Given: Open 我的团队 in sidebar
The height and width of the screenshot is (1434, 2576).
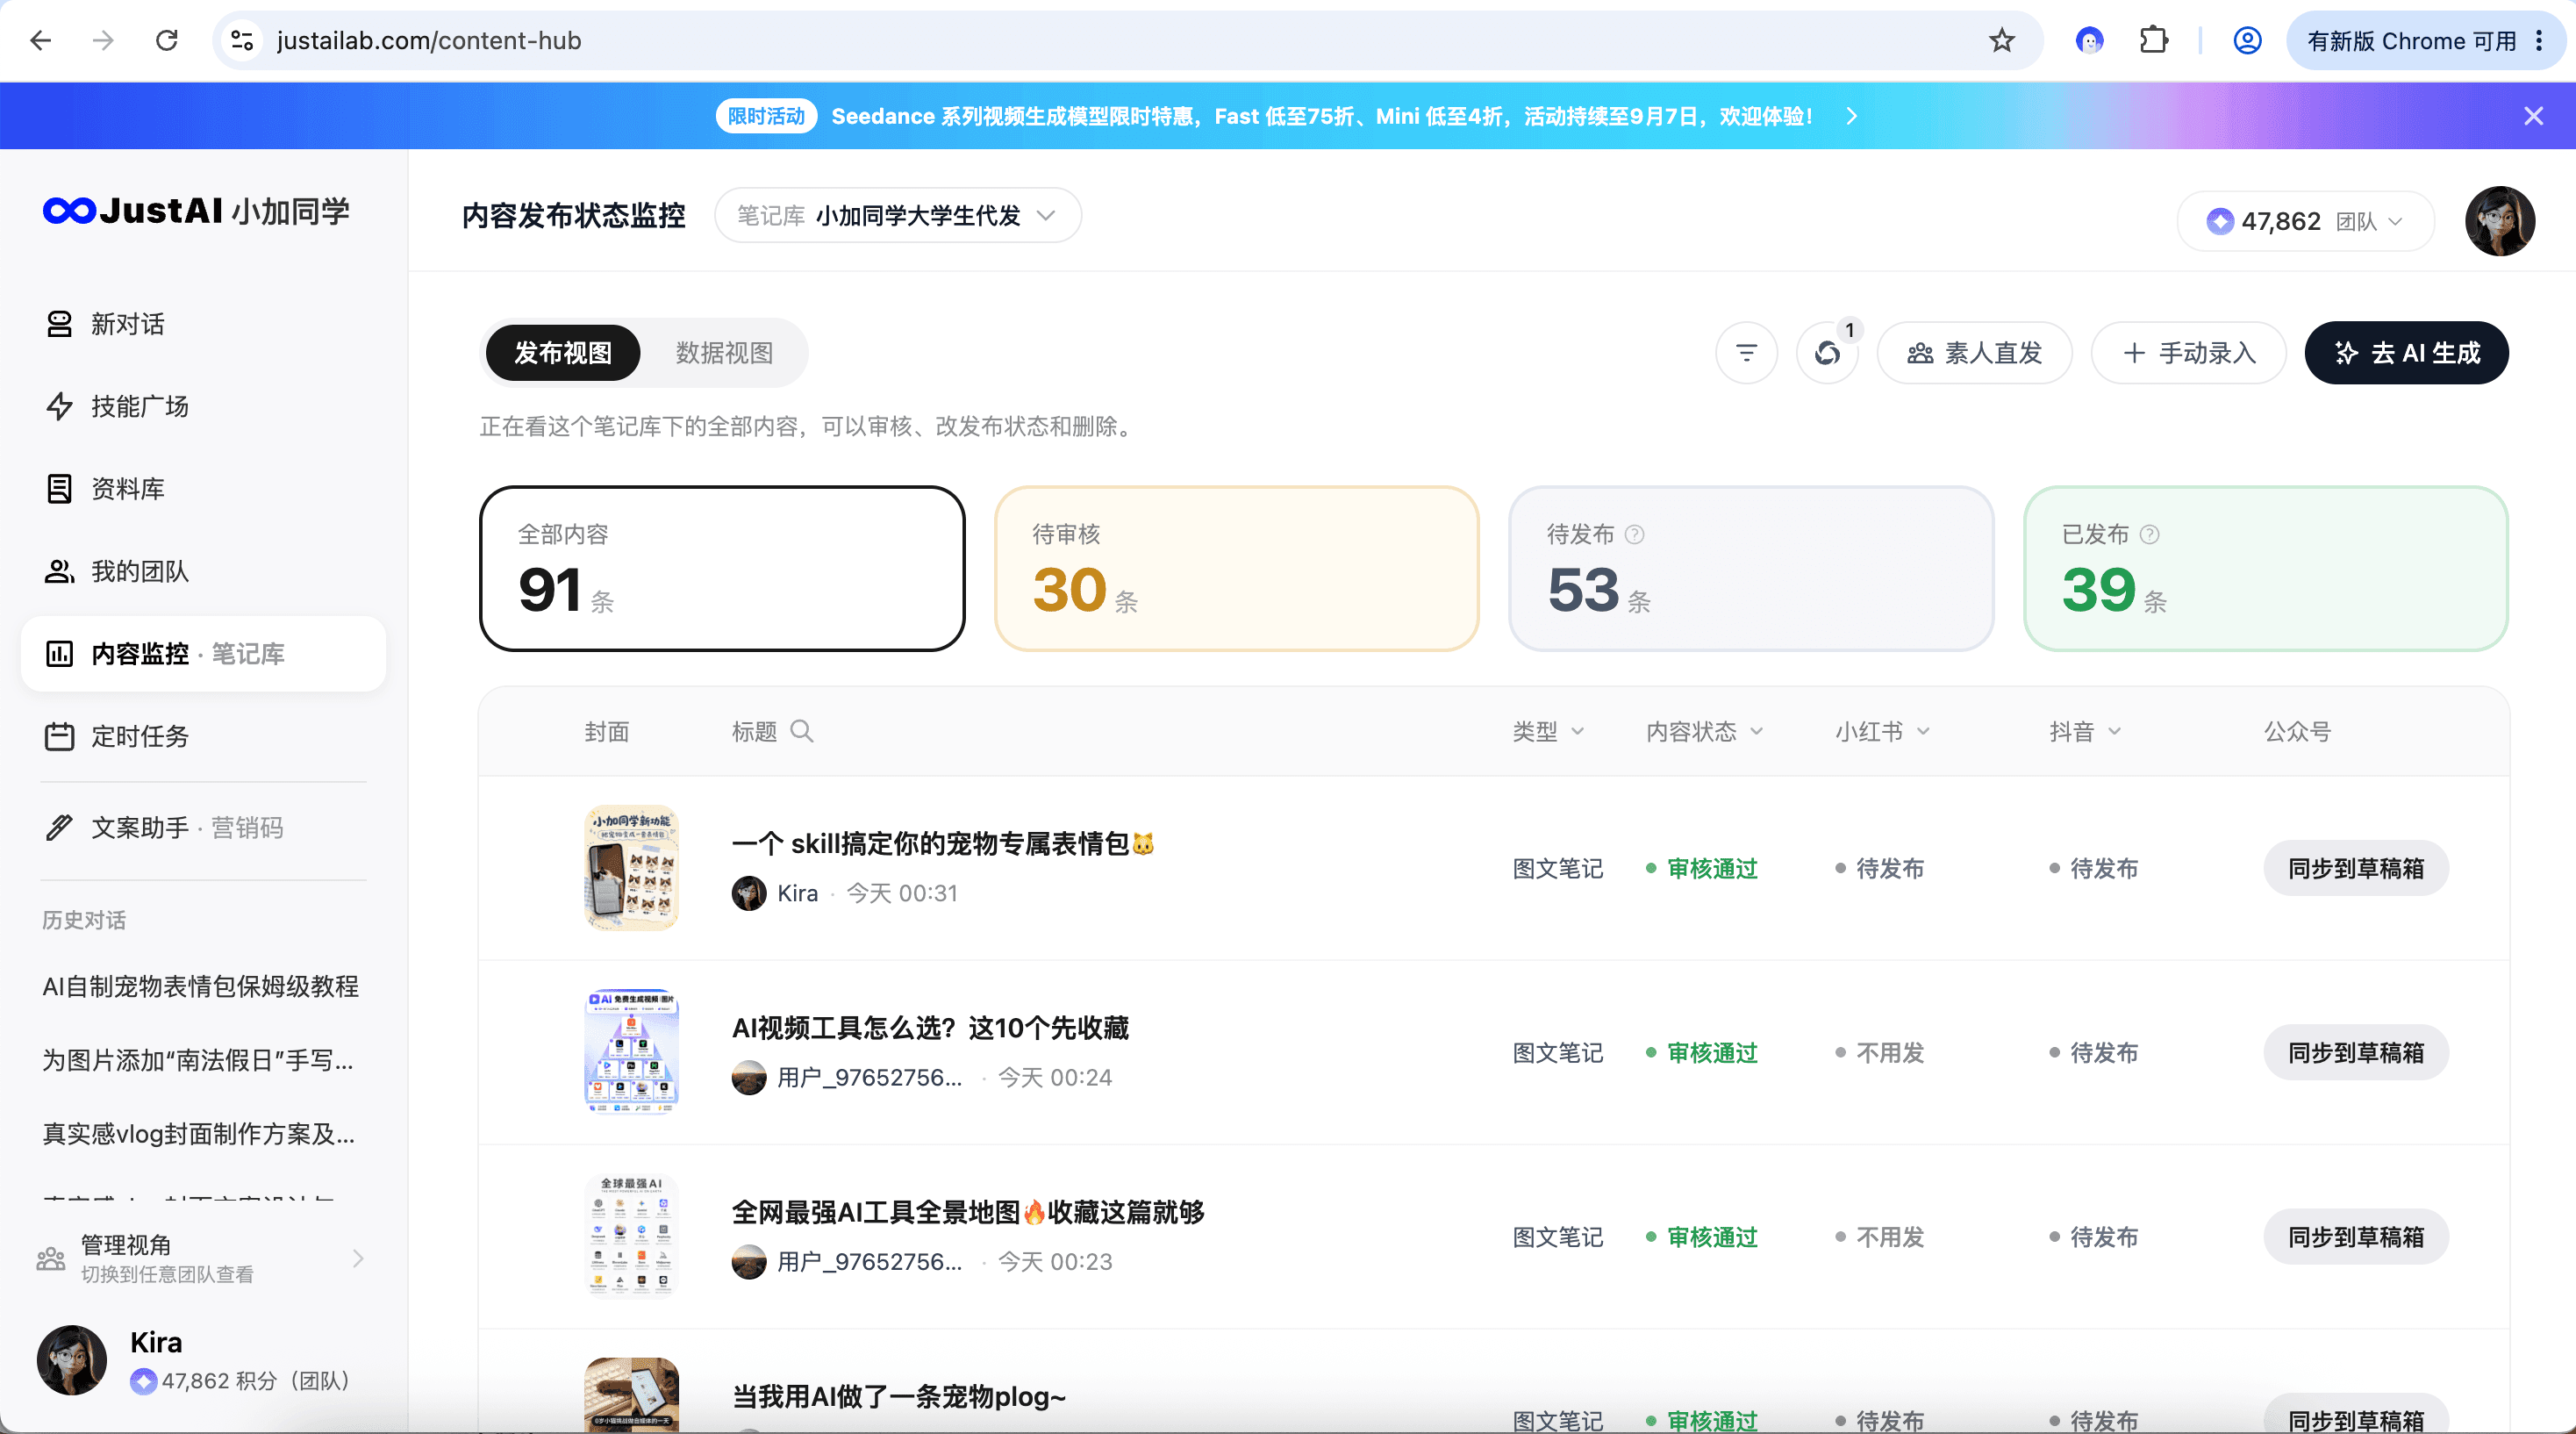Looking at the screenshot, I should (x=203, y=571).
